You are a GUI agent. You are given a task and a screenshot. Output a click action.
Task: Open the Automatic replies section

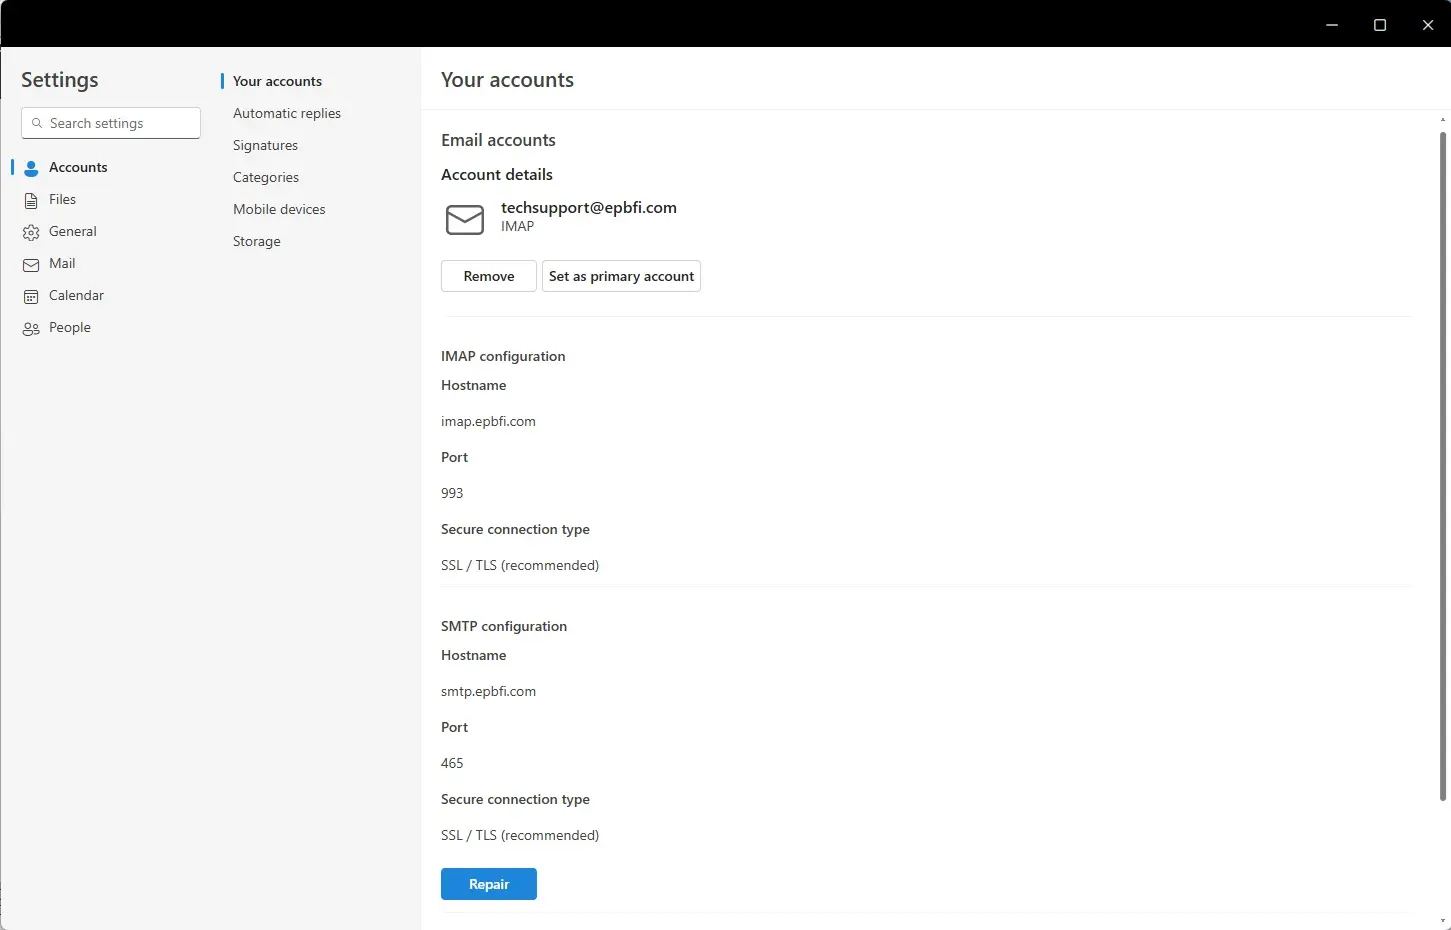287,113
